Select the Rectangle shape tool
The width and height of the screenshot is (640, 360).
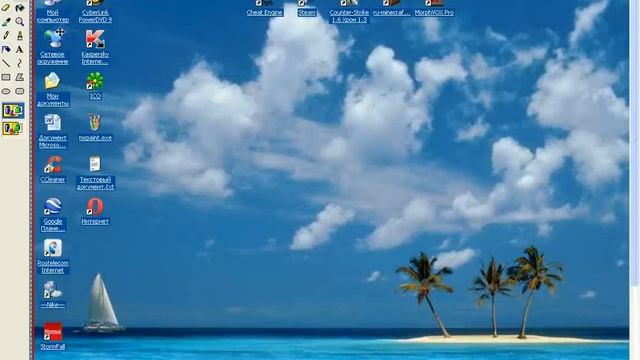[6, 77]
